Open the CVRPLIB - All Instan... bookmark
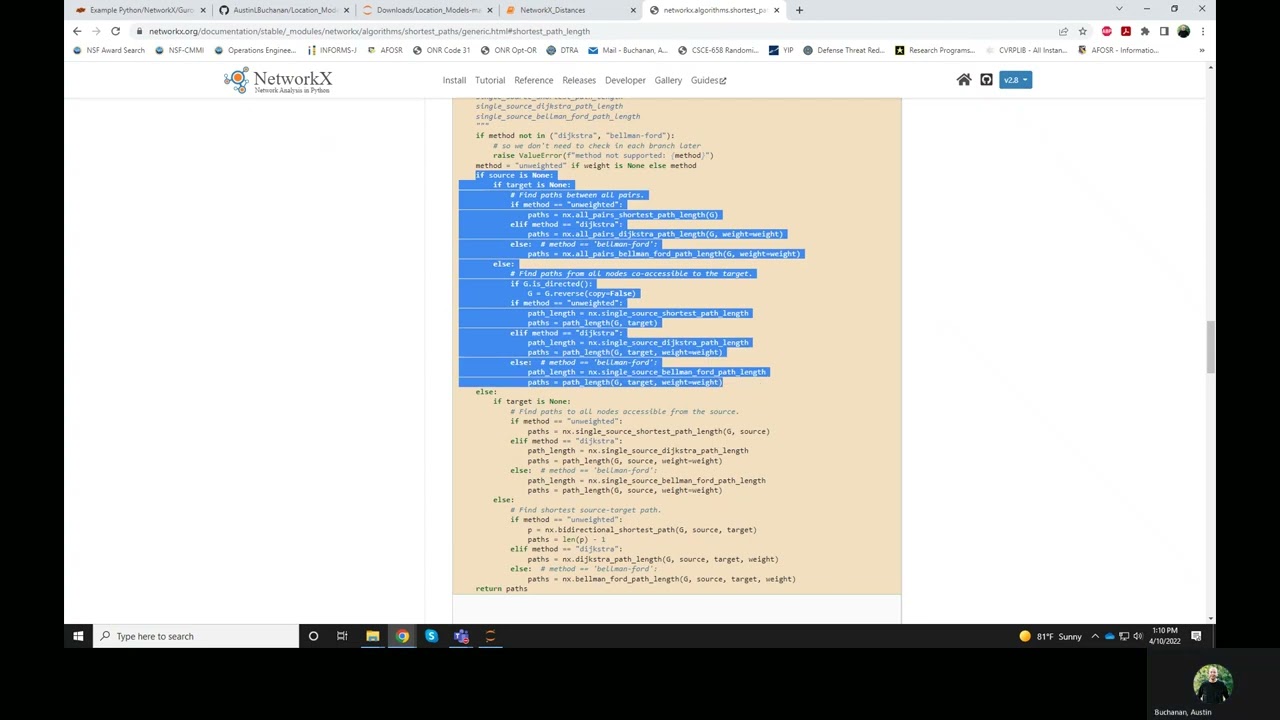The width and height of the screenshot is (1280, 720). click(1025, 50)
